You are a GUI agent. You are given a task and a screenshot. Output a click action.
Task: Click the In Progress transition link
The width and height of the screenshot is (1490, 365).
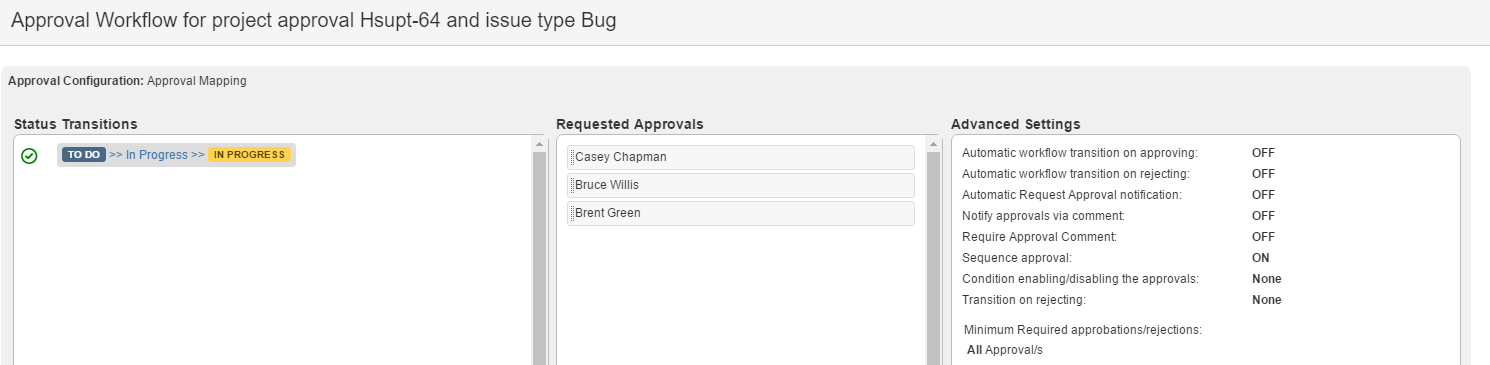click(x=157, y=155)
